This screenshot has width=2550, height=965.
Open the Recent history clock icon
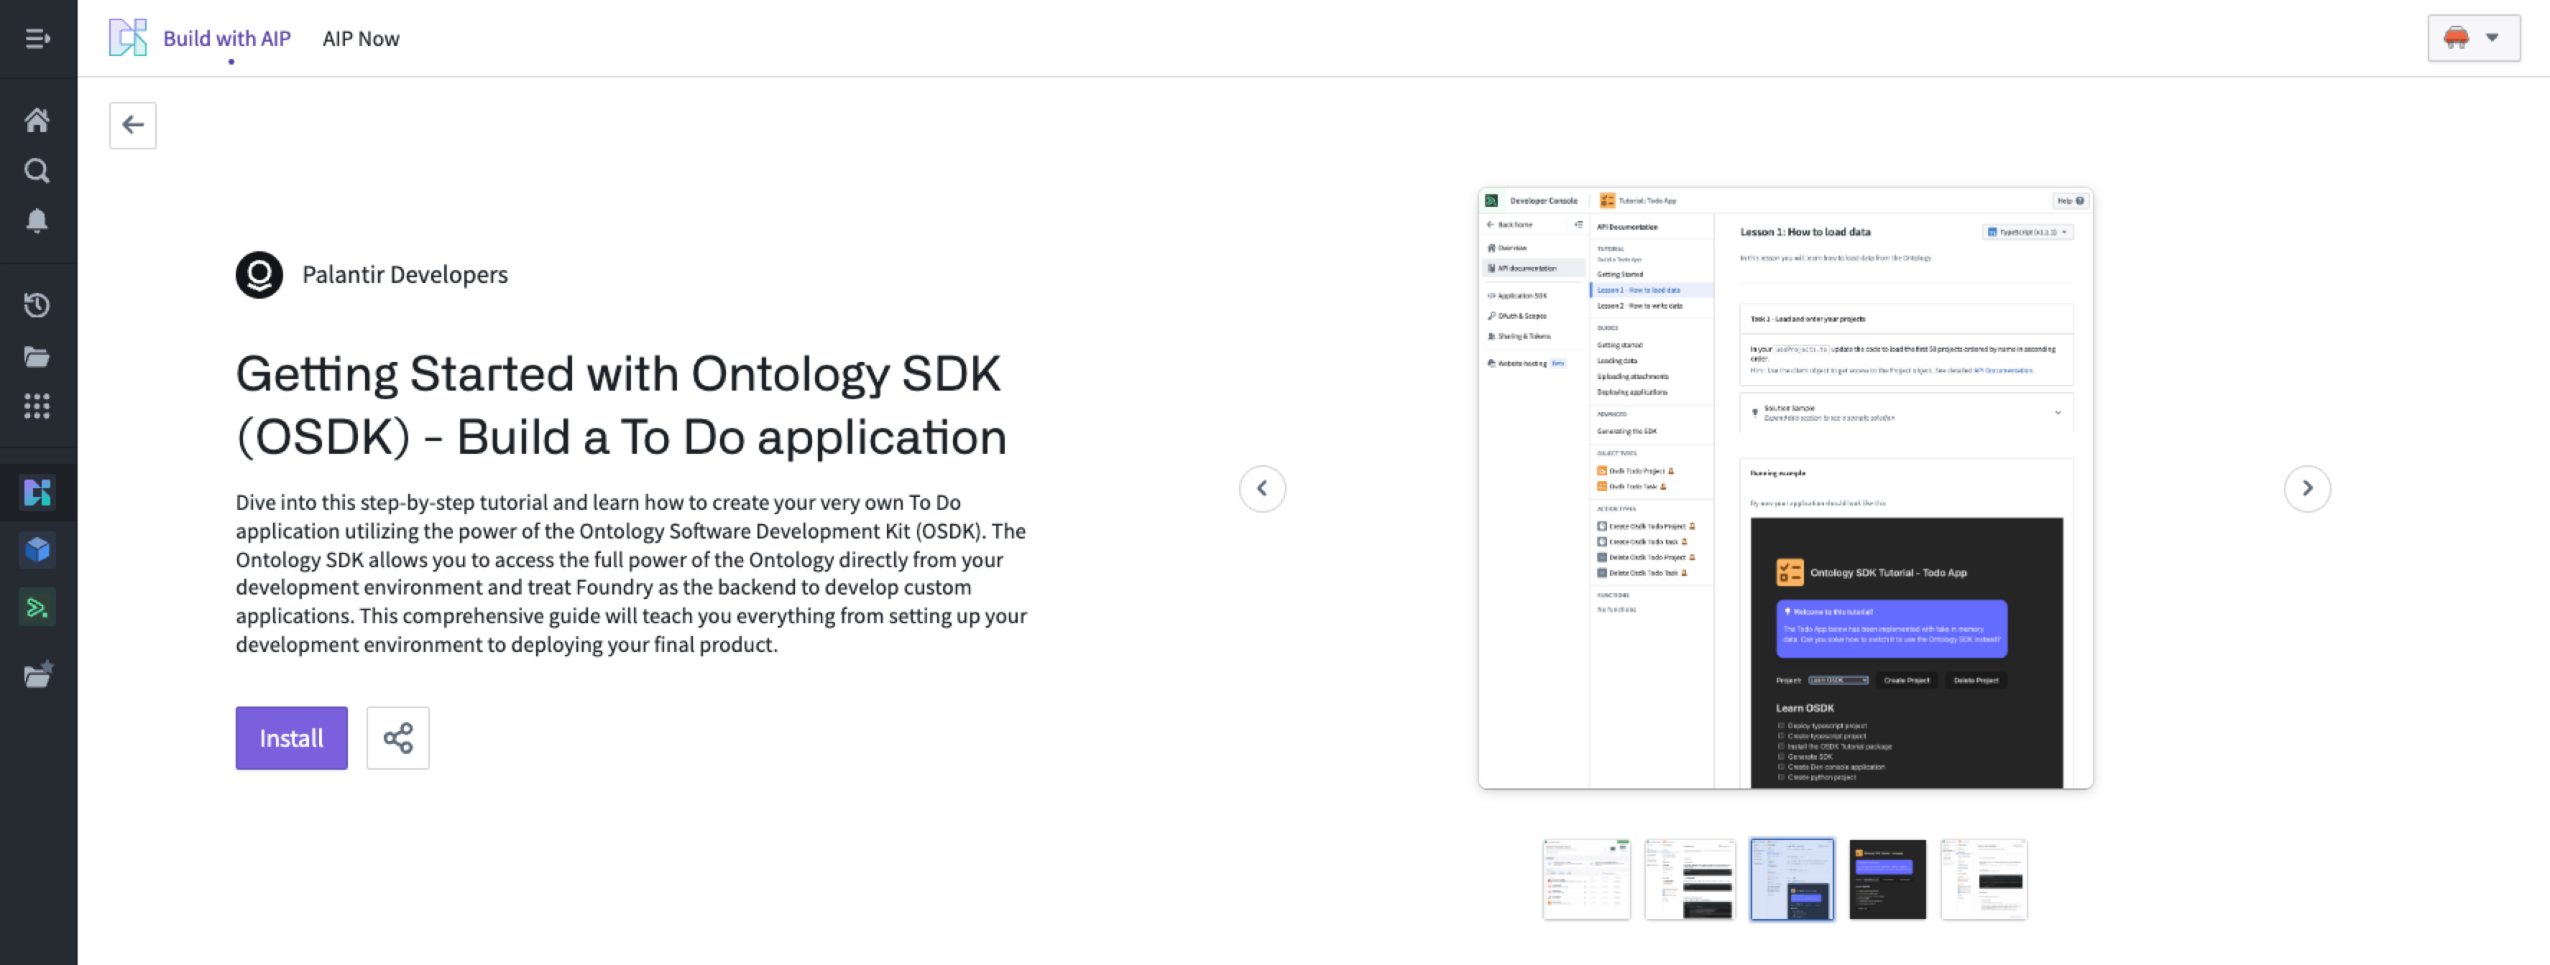tap(37, 305)
